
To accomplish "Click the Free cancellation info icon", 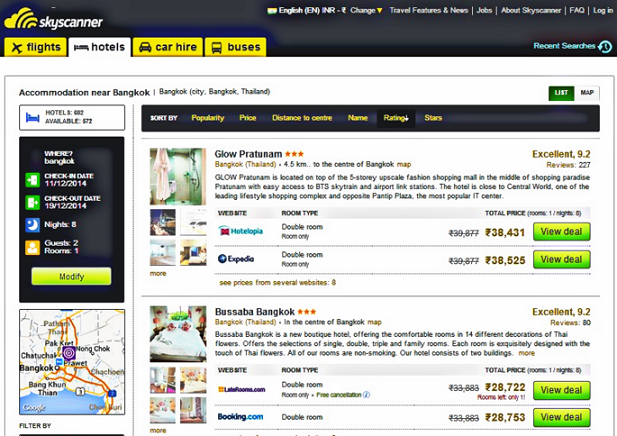I will [366, 395].
